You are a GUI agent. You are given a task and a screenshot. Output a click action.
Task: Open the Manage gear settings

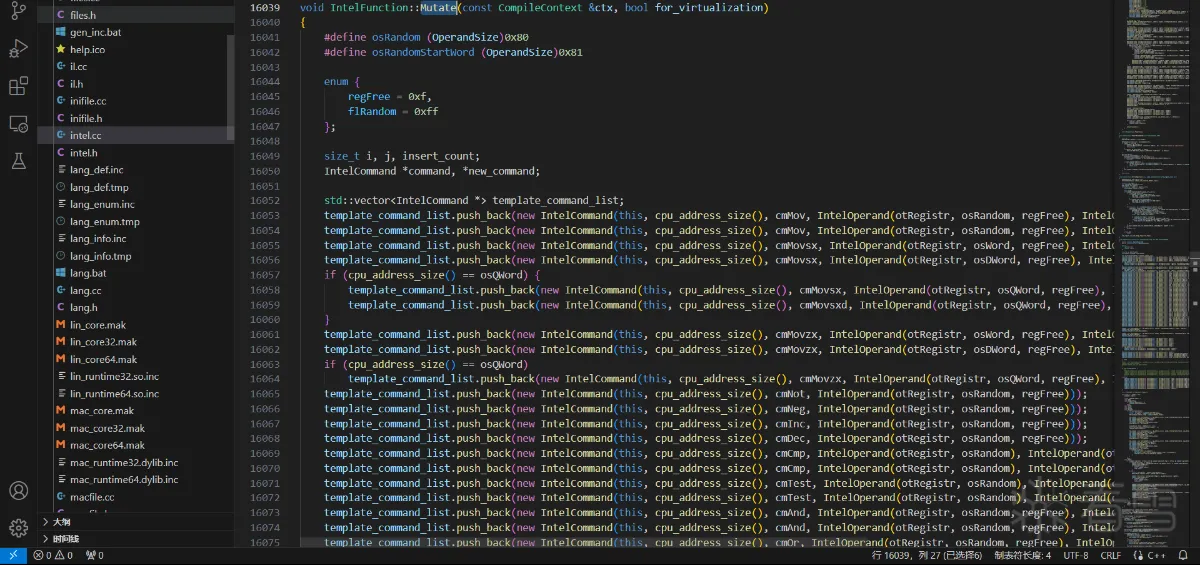click(x=18, y=528)
